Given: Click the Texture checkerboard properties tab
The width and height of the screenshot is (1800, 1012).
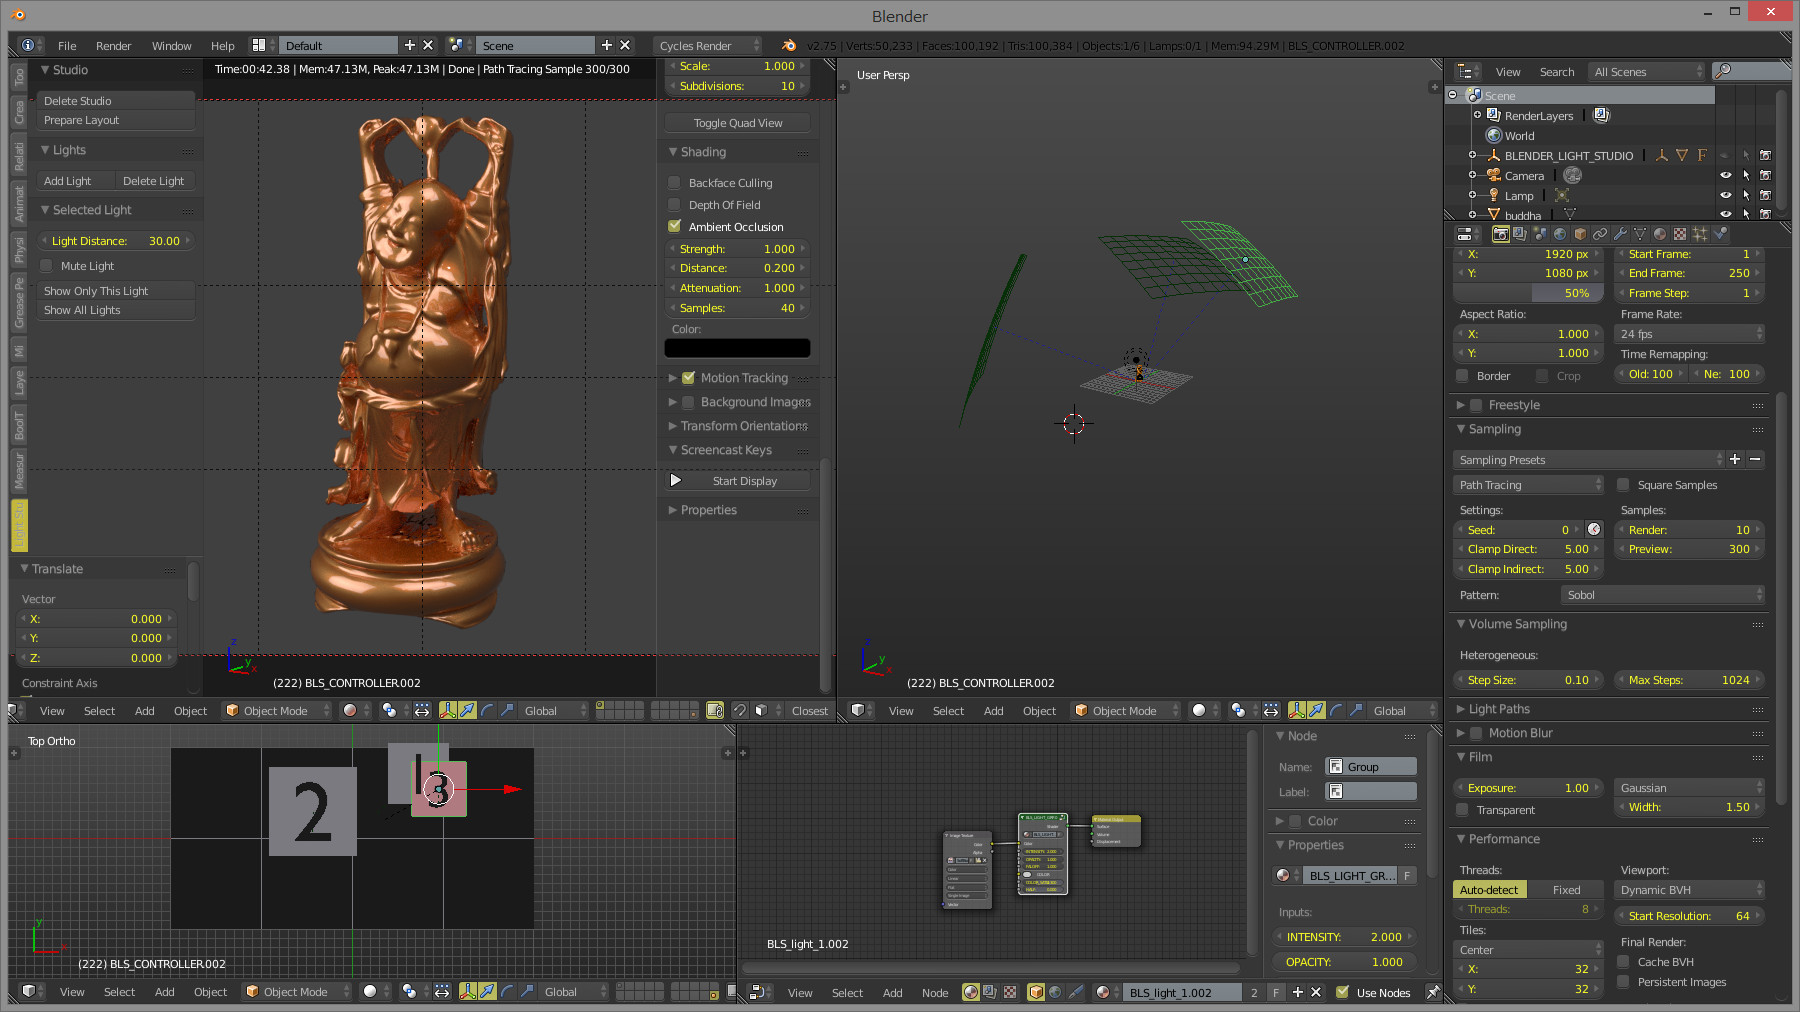Looking at the screenshot, I should coord(1680,234).
